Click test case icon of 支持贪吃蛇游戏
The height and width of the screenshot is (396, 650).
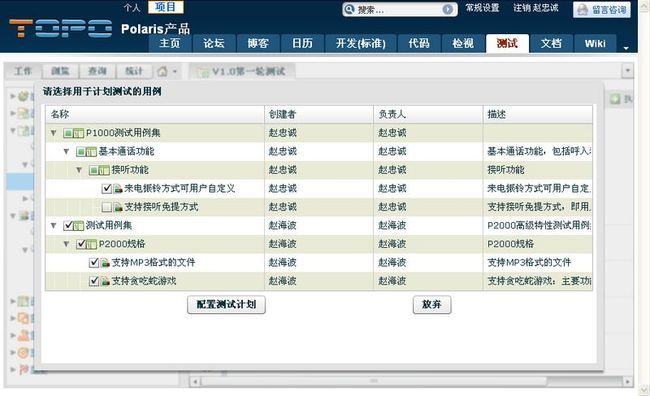106,282
